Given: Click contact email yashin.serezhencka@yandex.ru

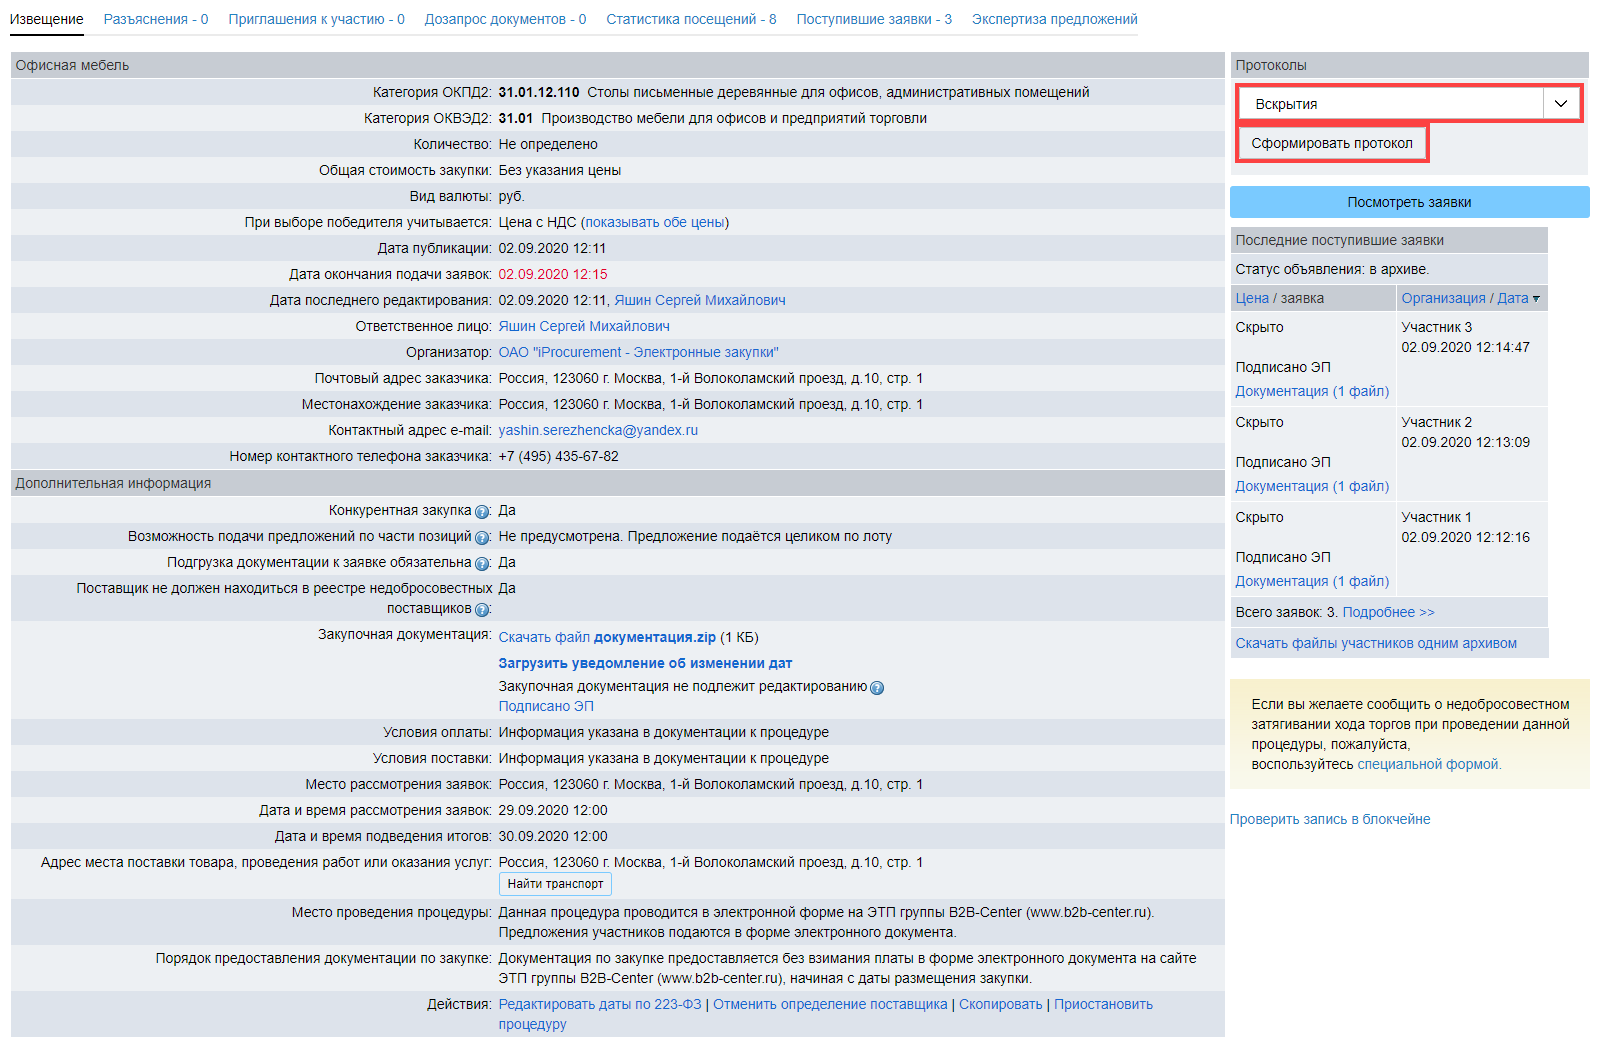Looking at the screenshot, I should tap(598, 430).
